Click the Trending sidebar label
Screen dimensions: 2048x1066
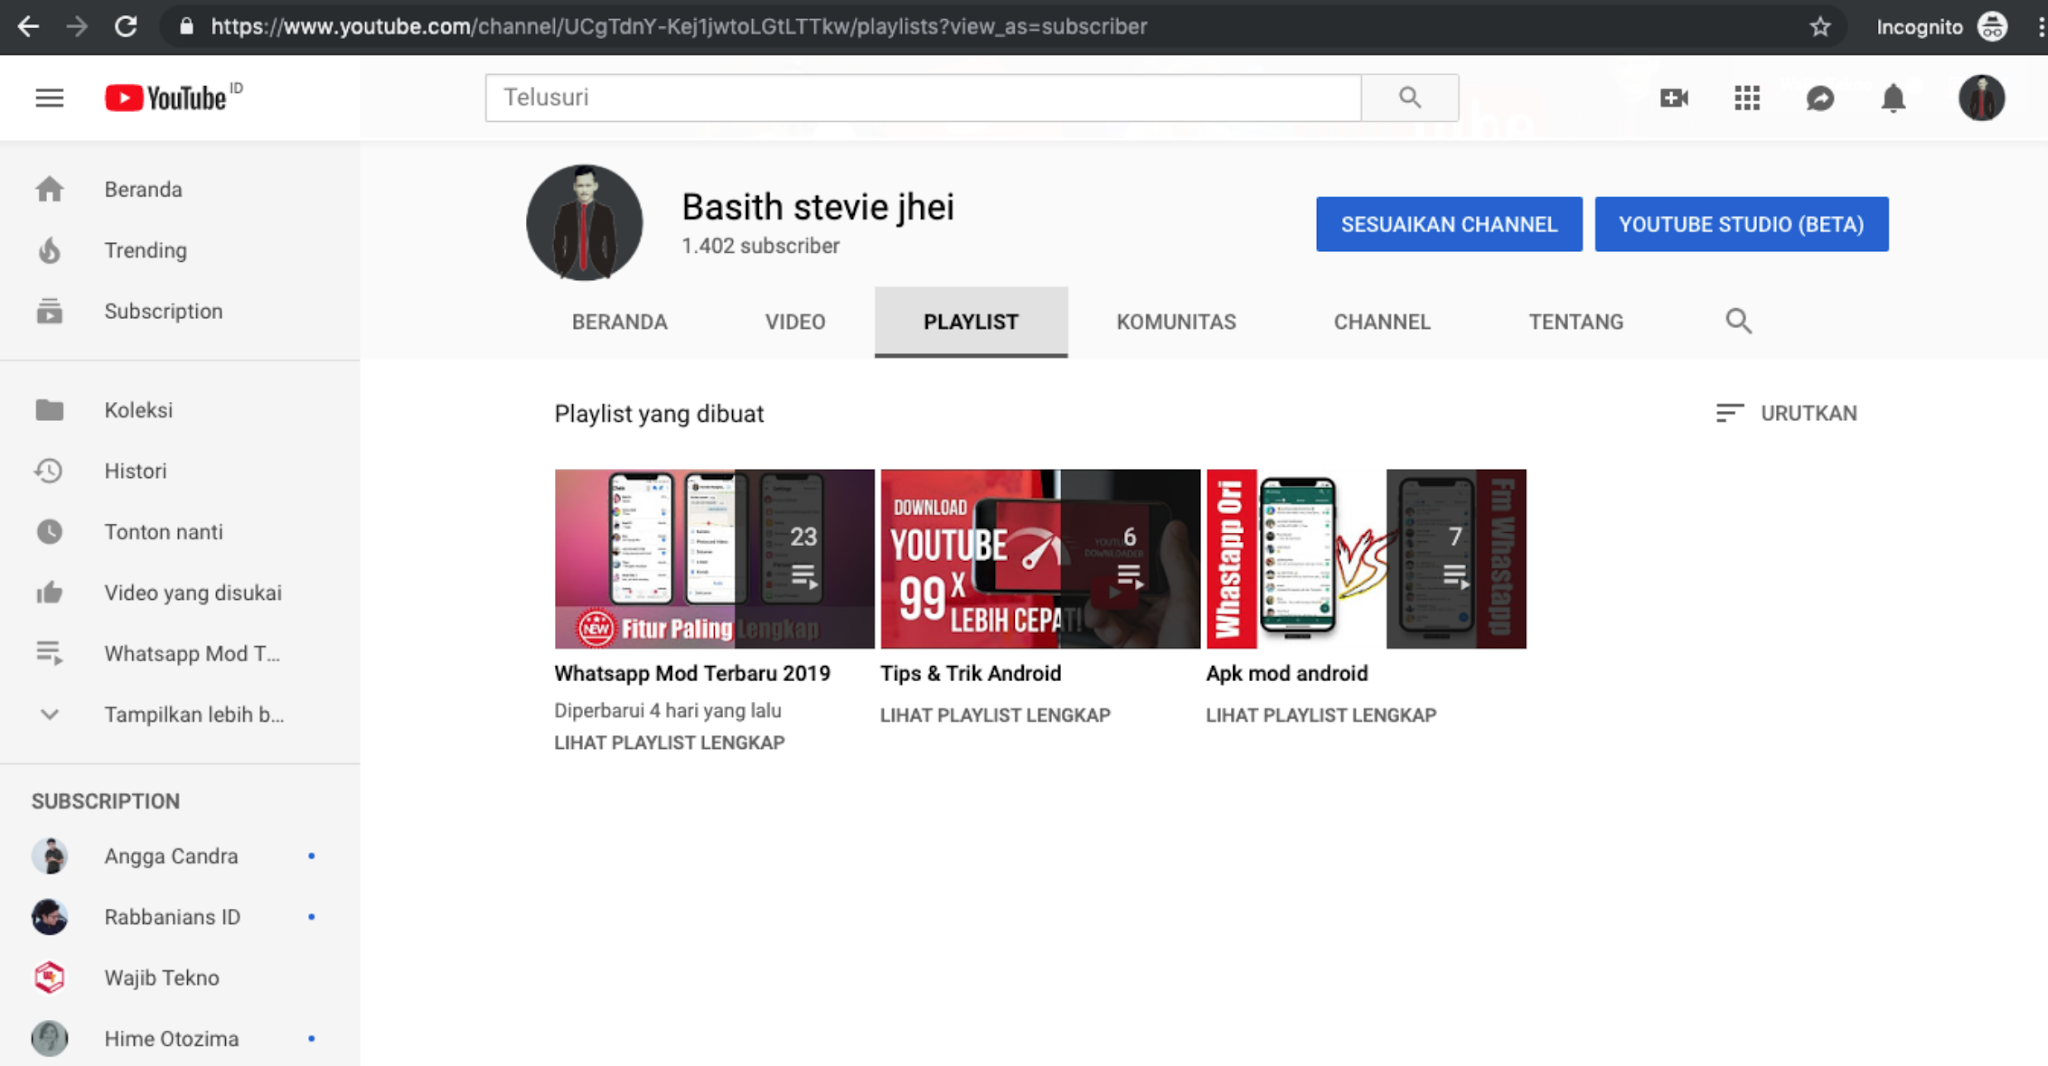pyautogui.click(x=145, y=250)
